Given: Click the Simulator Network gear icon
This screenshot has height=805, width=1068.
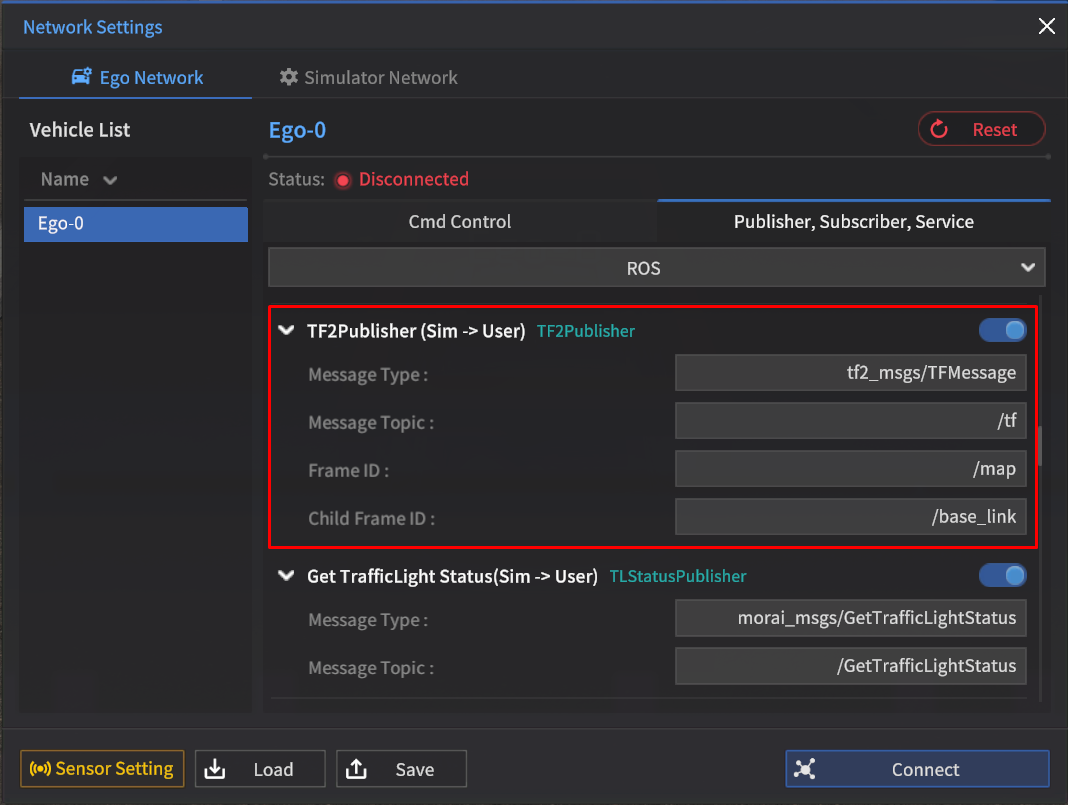Looking at the screenshot, I should click(x=289, y=77).
